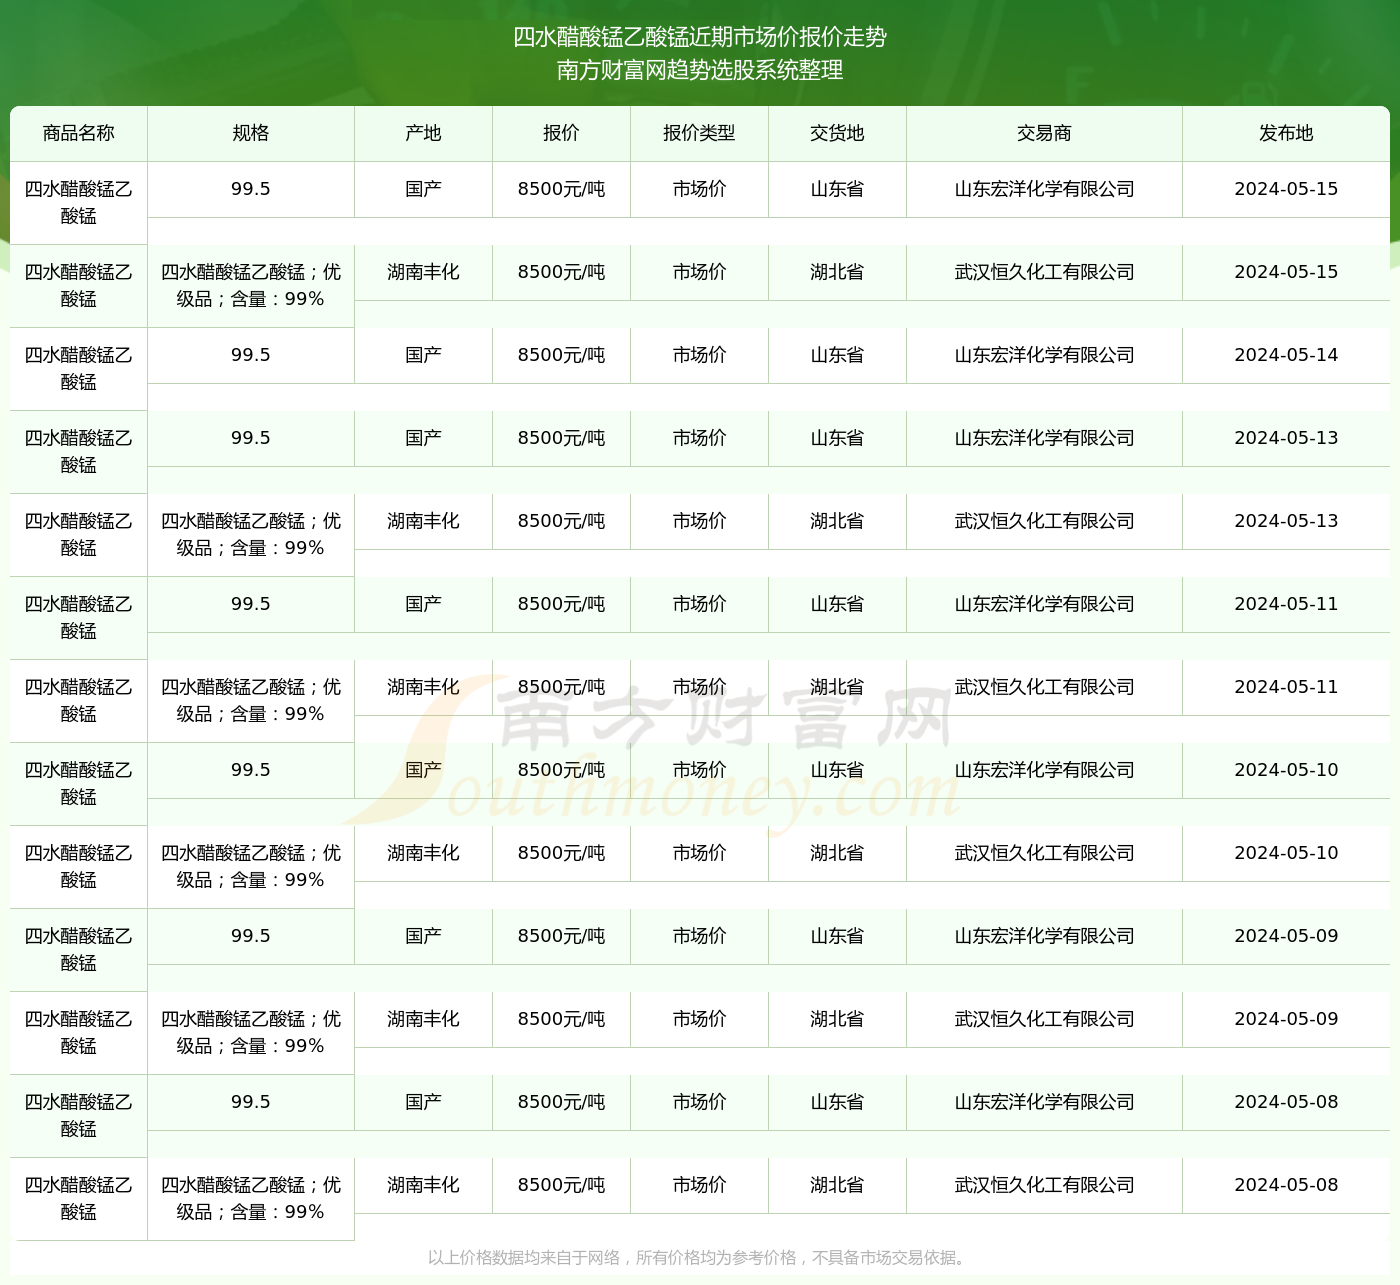
Task: Click date 2024-05-10 in the 武汉恒久 row
Action: pyautogui.click(x=1286, y=853)
